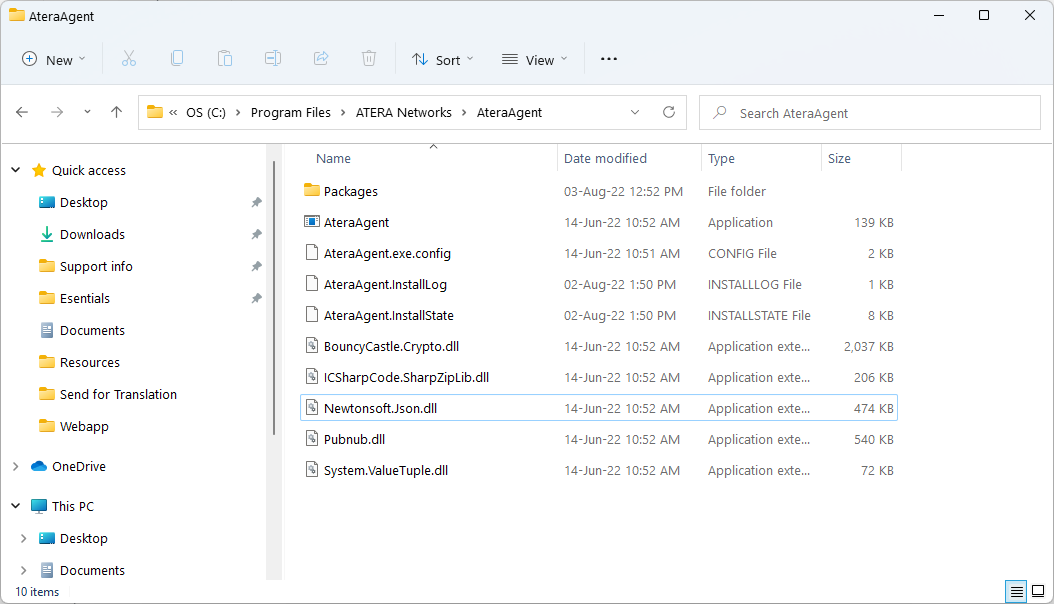Click the Paste clipboard icon
Image resolution: width=1054 pixels, height=604 pixels.
coord(225,58)
